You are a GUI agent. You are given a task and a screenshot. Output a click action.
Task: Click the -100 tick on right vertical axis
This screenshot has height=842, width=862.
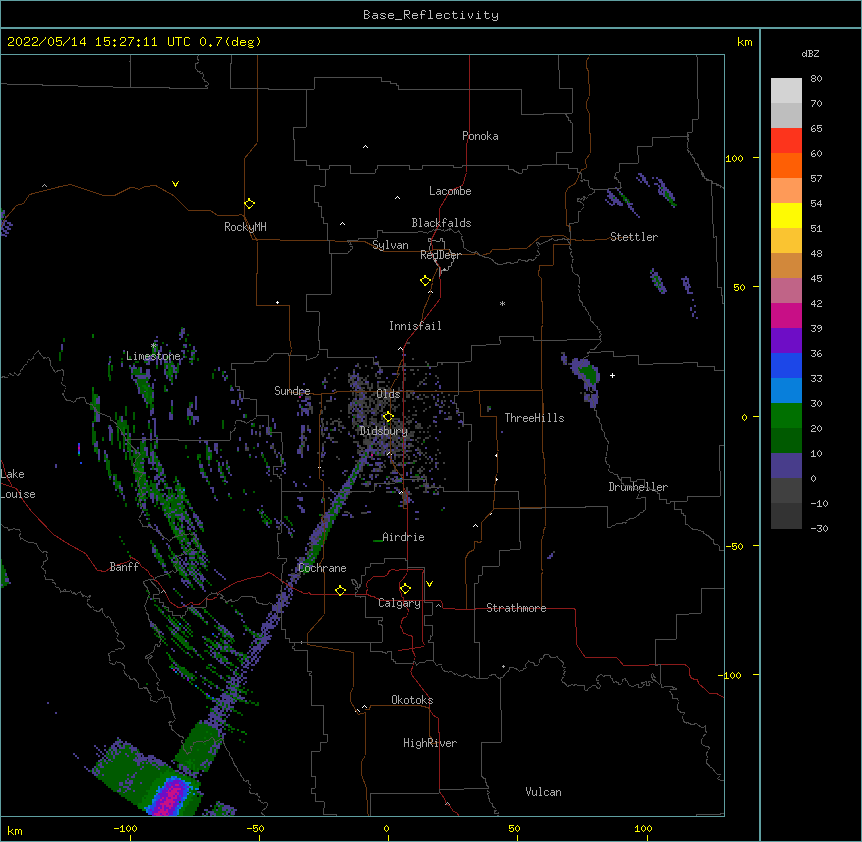point(732,675)
